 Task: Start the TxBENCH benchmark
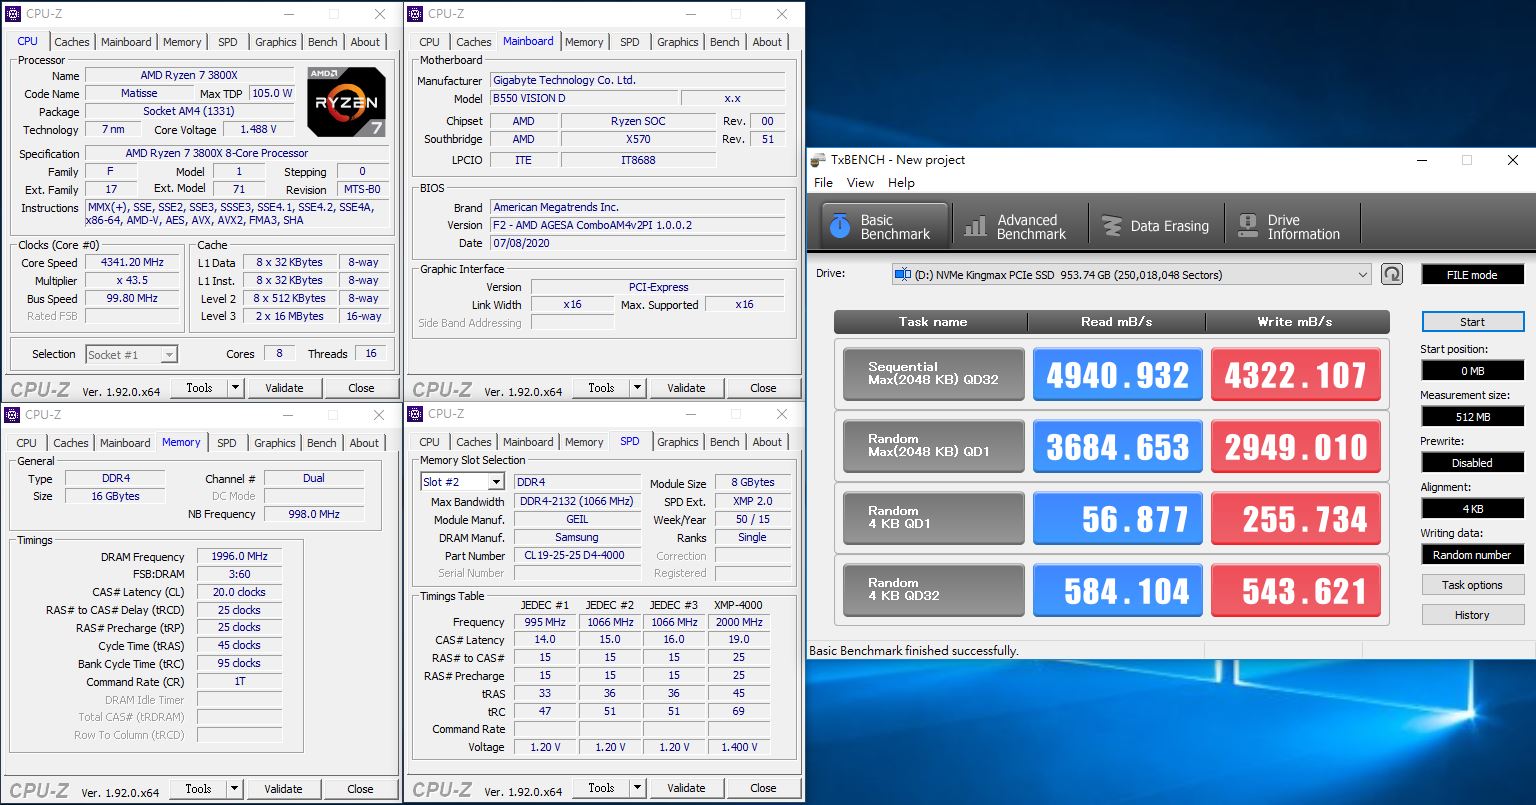coord(1472,322)
